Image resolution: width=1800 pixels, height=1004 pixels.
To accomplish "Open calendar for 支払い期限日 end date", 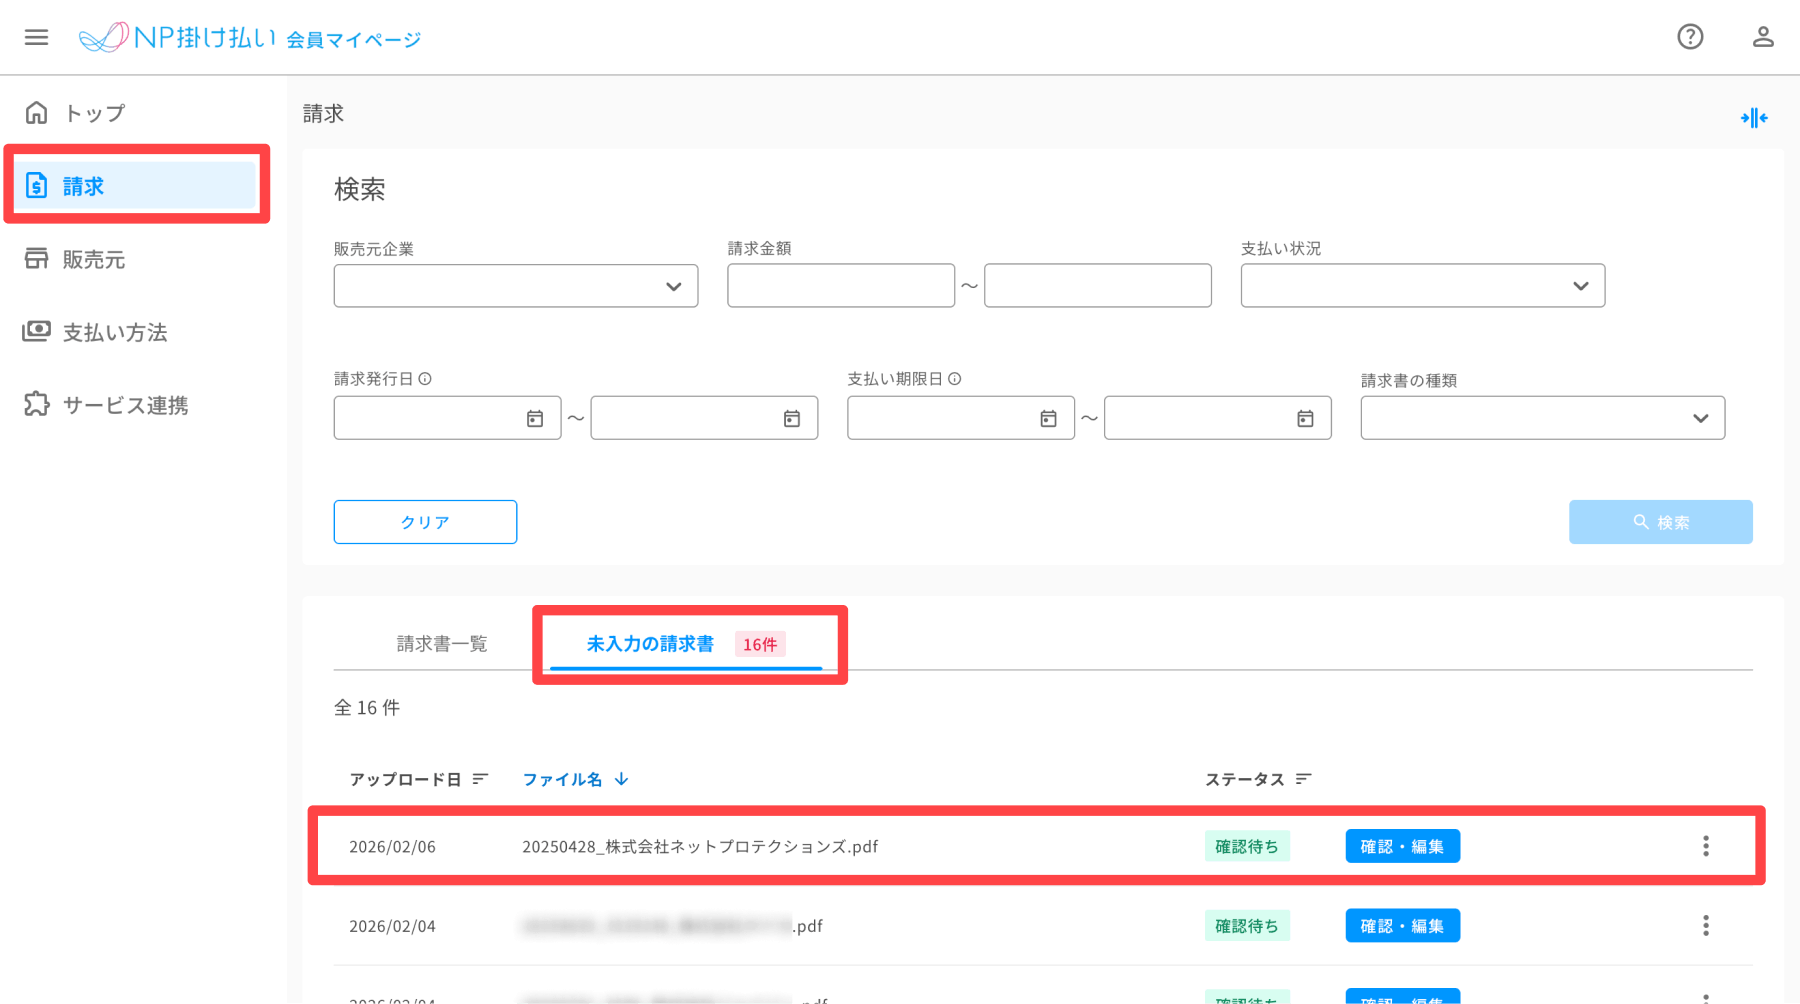I will tap(1305, 419).
